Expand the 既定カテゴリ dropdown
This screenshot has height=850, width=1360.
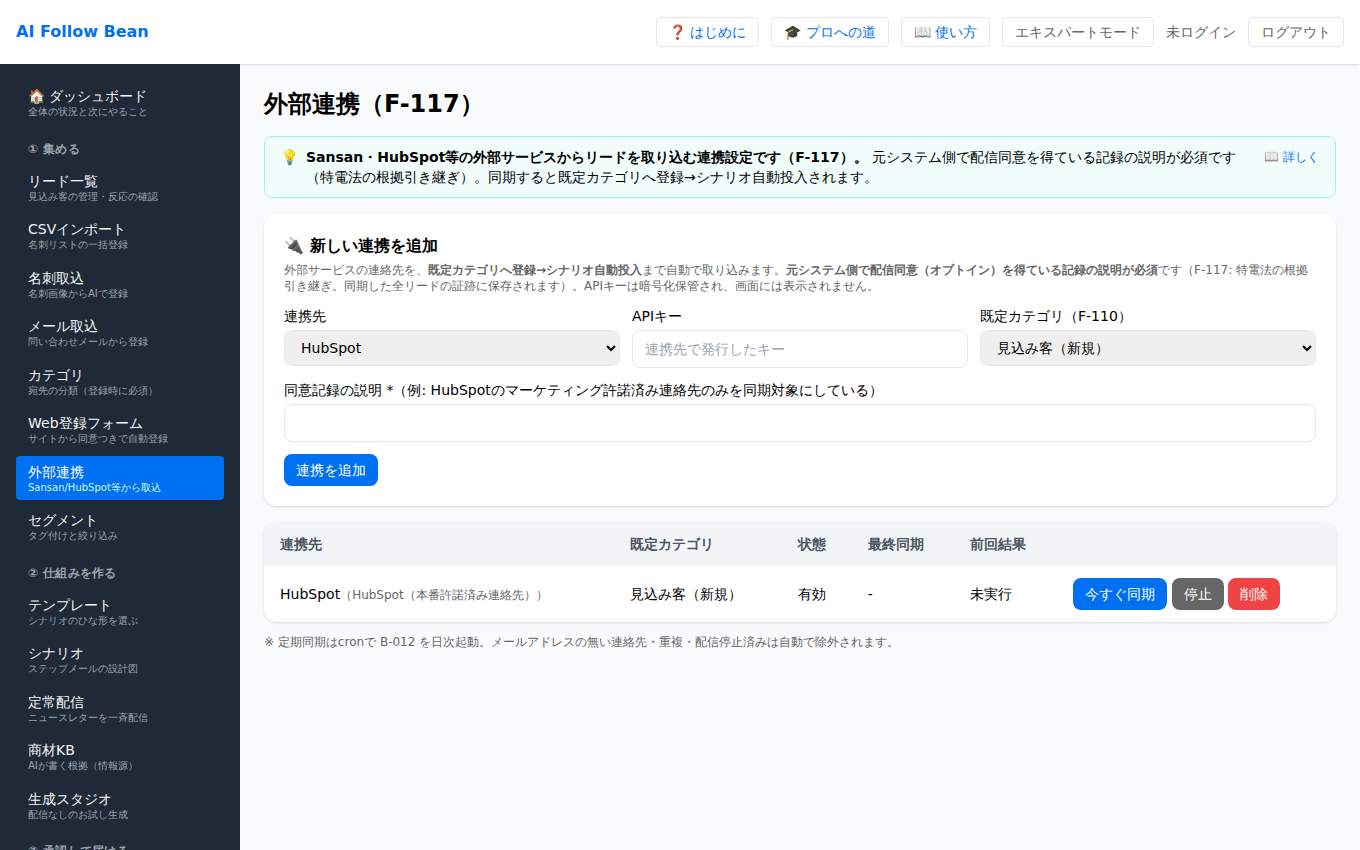[1148, 348]
